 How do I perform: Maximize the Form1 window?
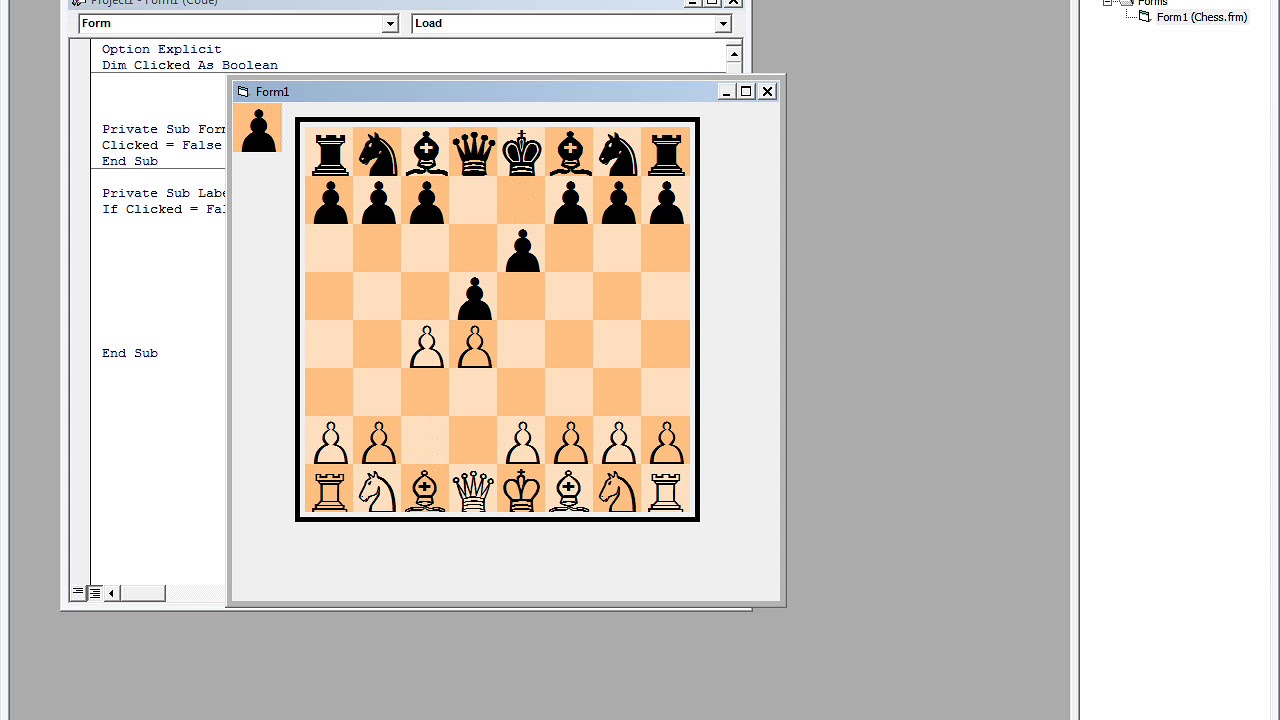point(746,91)
